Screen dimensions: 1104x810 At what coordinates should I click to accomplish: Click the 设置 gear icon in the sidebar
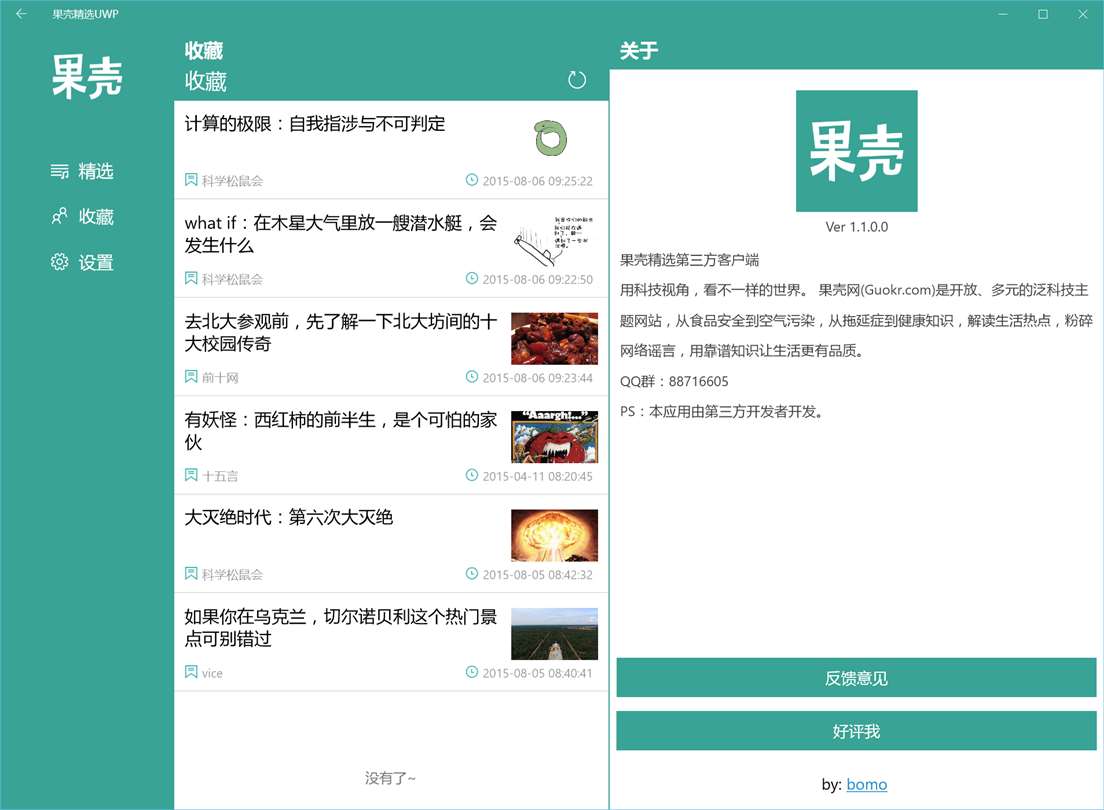click(x=59, y=262)
